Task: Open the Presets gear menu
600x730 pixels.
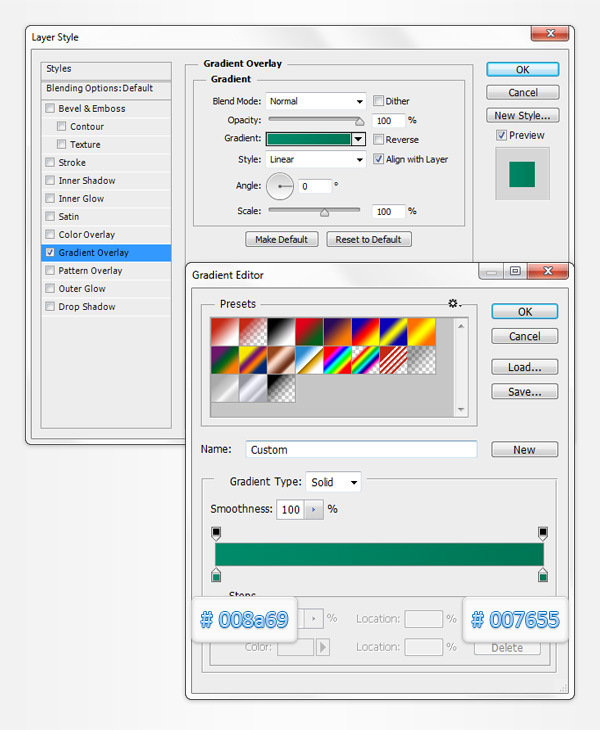Action: pos(455,303)
